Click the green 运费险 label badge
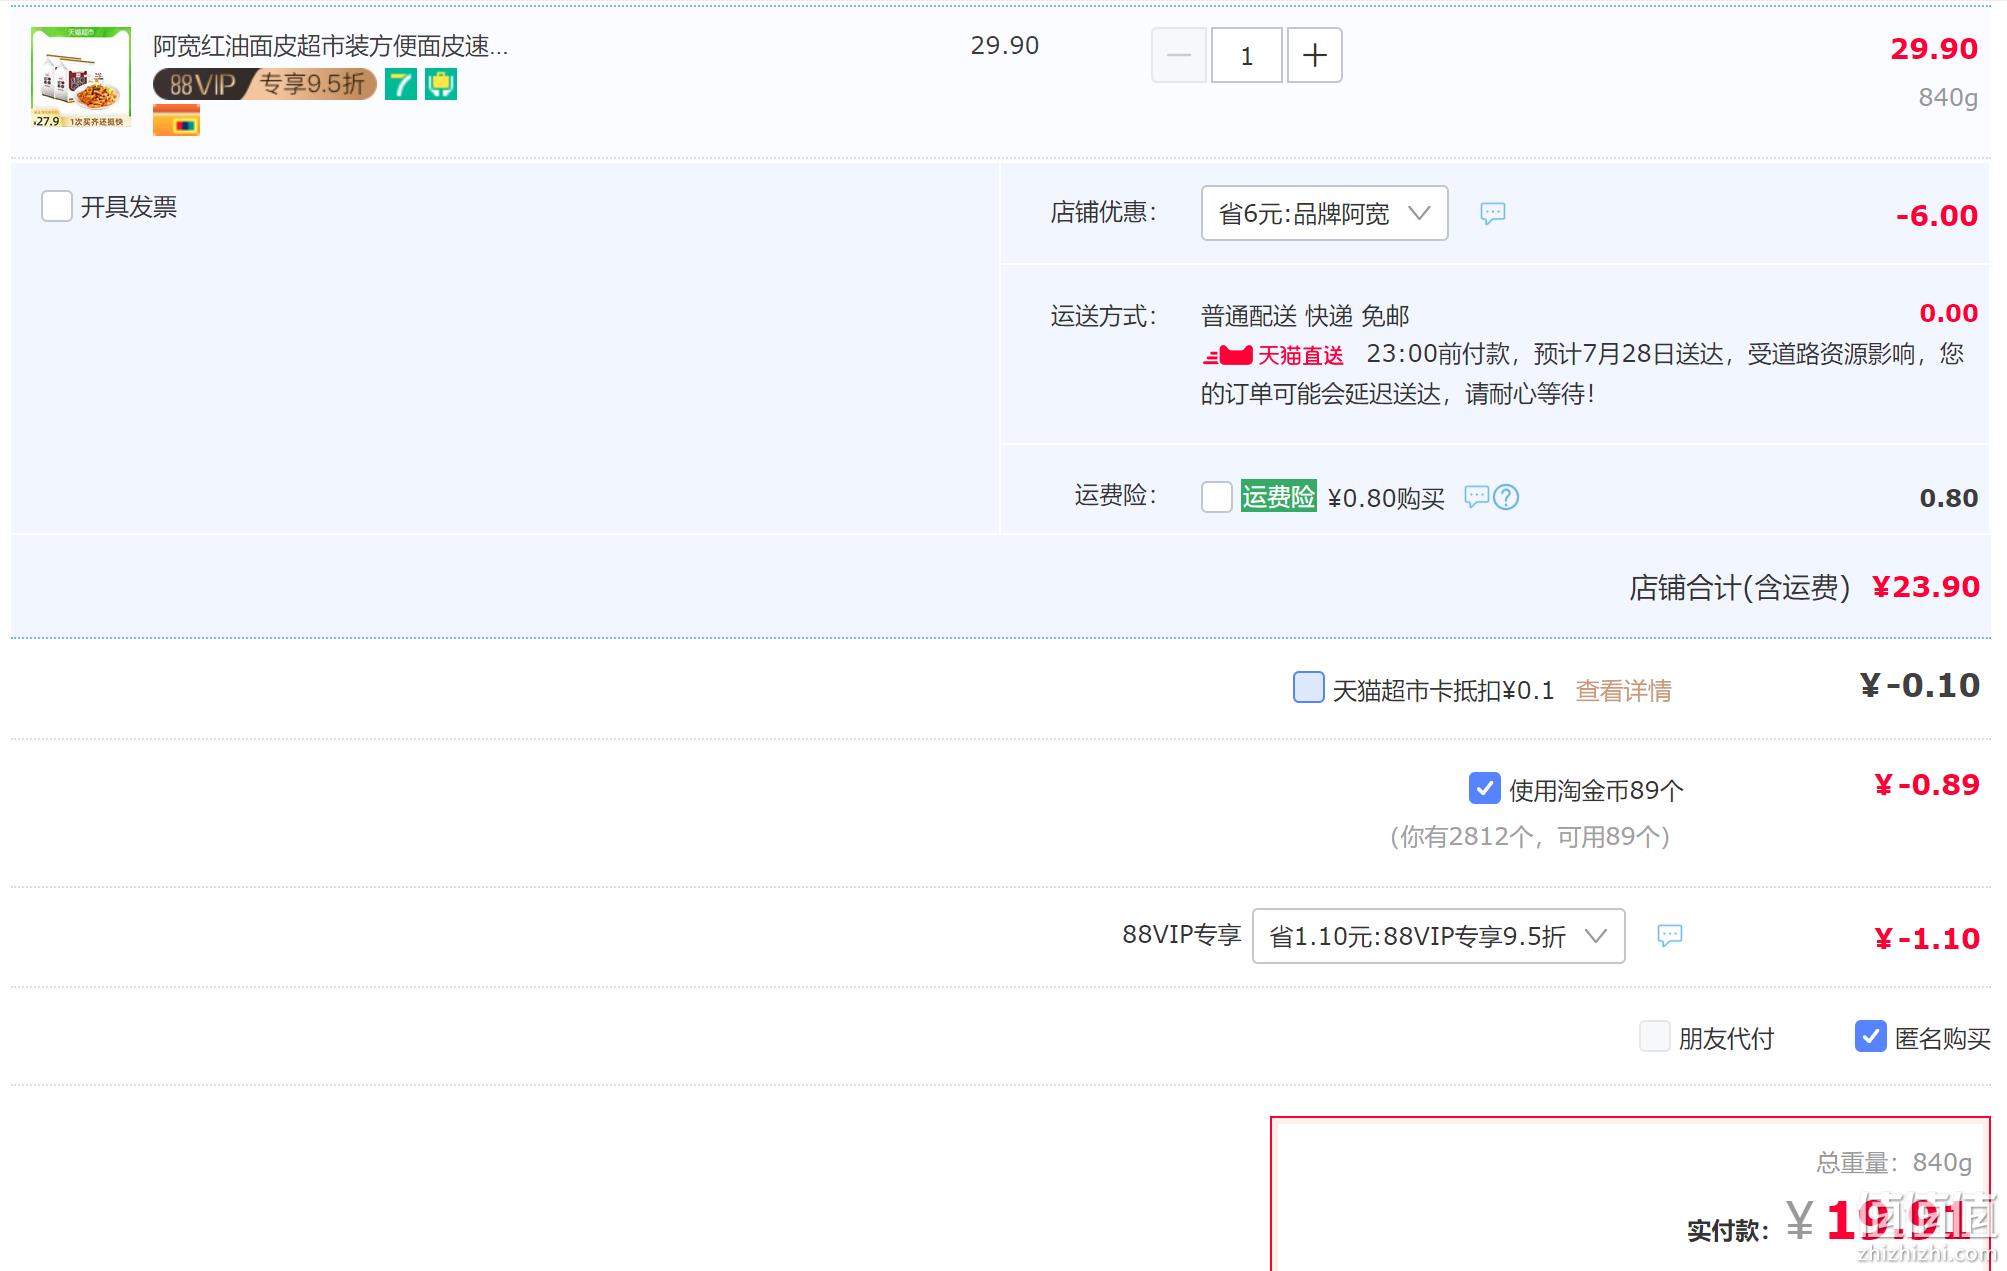2007x1271 pixels. tap(1278, 496)
